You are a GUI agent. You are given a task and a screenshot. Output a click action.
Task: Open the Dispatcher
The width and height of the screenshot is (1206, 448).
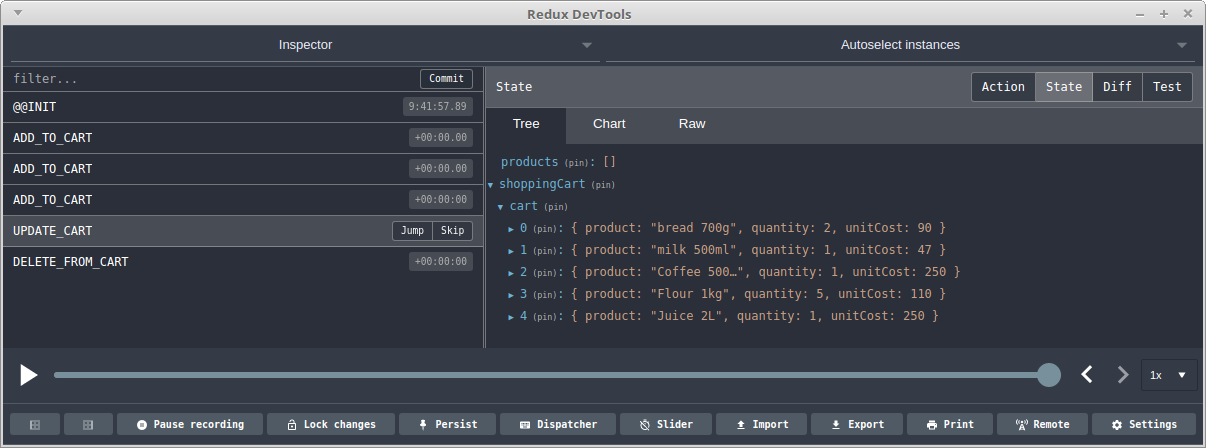(x=558, y=425)
